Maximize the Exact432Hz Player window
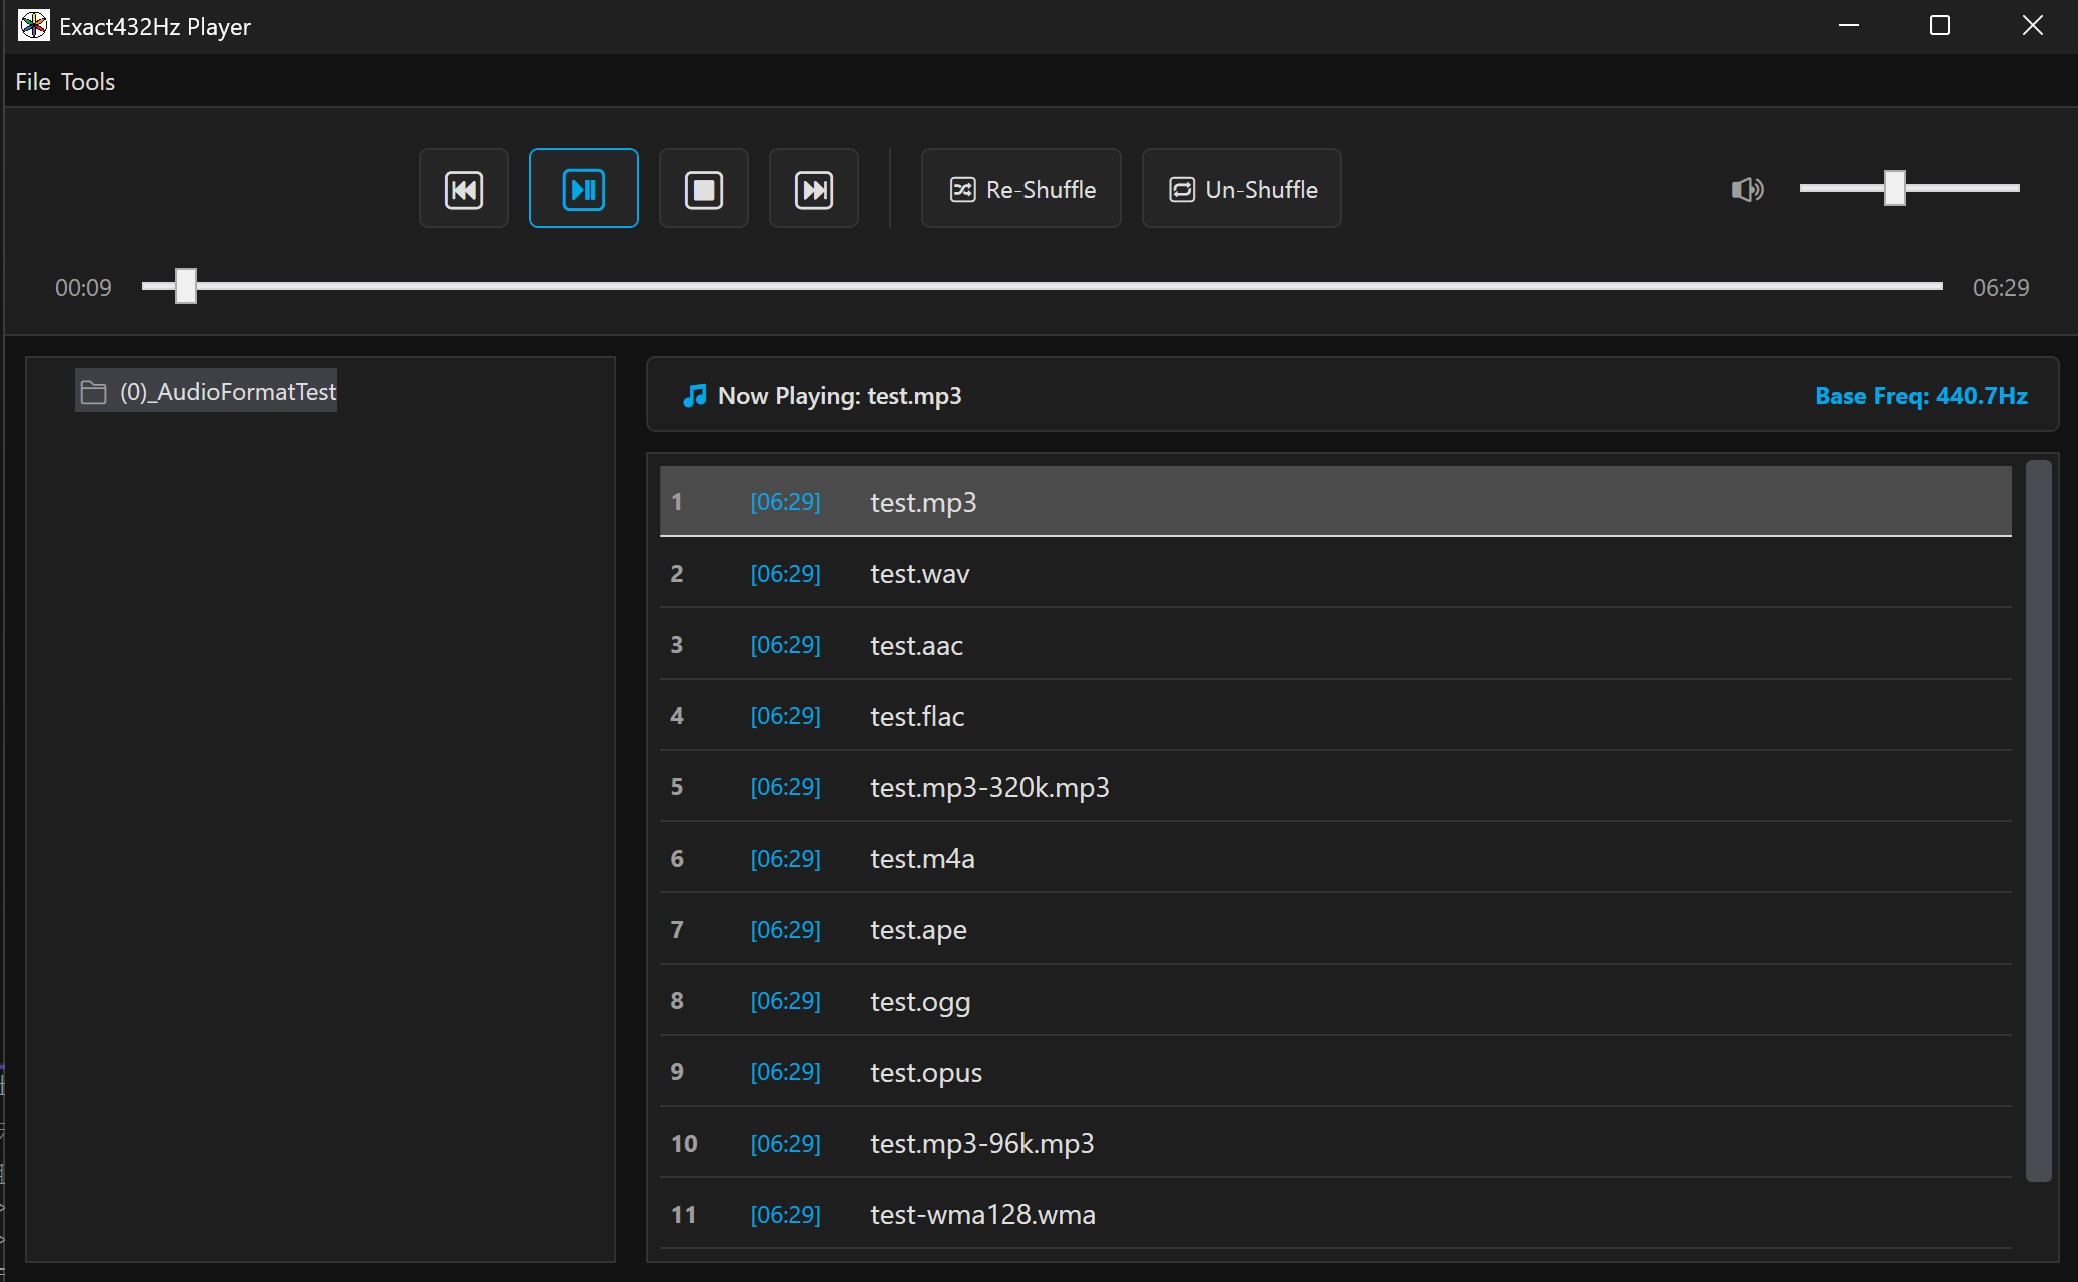The width and height of the screenshot is (2078, 1282). tap(1940, 26)
